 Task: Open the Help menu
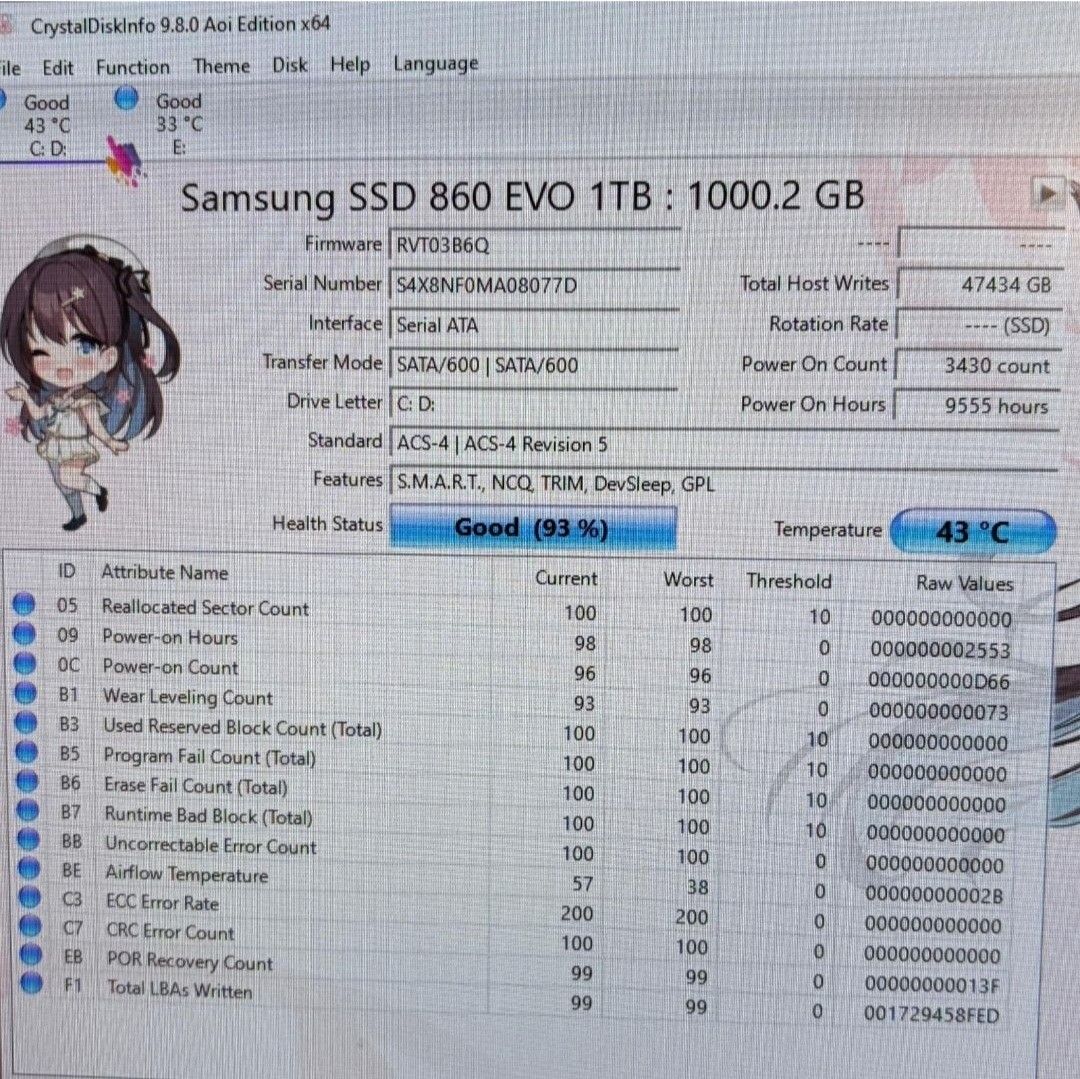[x=350, y=64]
